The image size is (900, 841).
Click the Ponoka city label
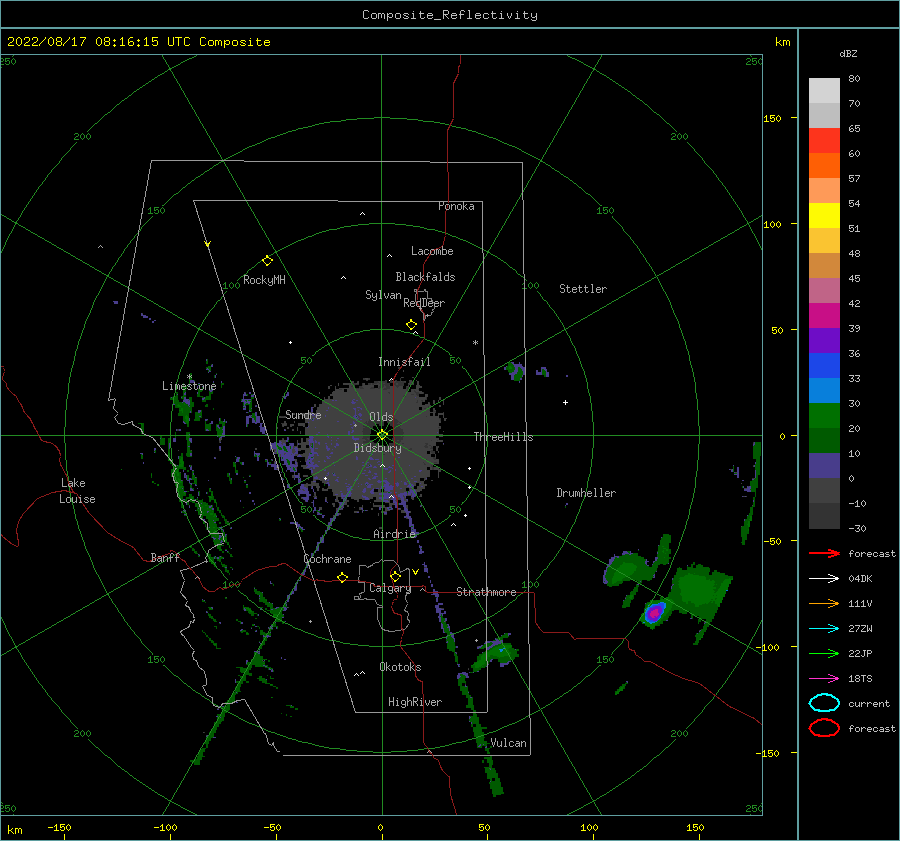pyautogui.click(x=456, y=206)
